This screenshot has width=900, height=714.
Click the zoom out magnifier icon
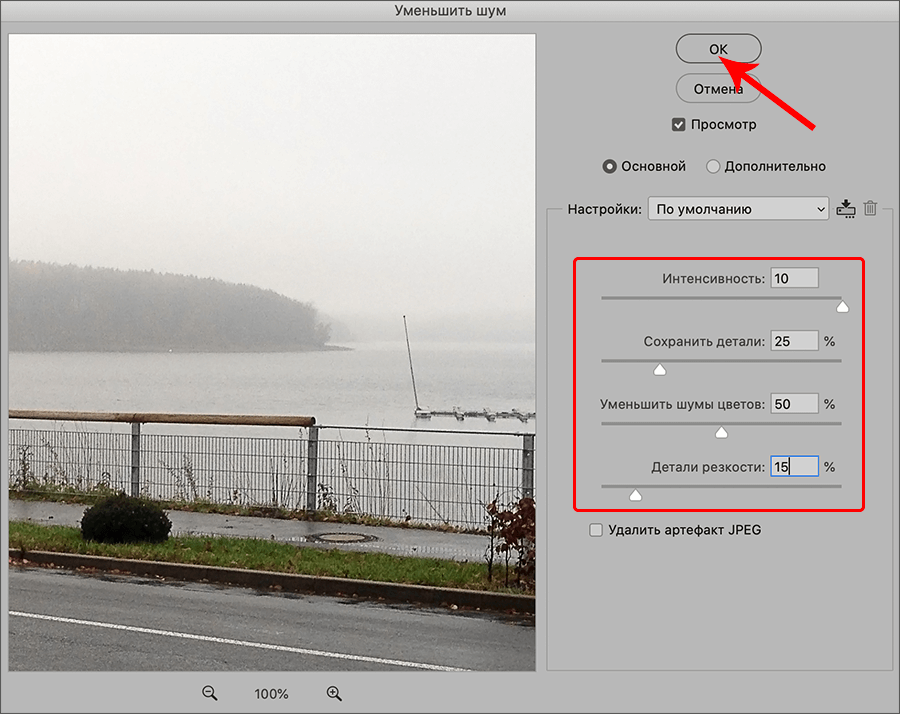210,693
